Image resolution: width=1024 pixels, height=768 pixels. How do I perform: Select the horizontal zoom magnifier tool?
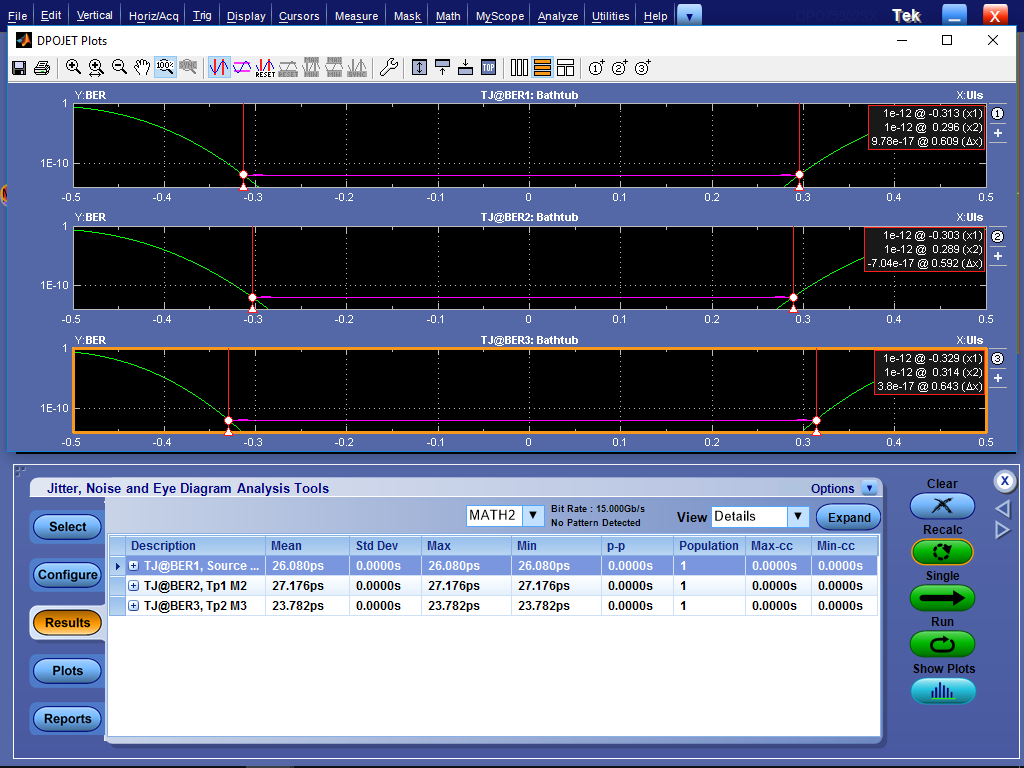96,67
